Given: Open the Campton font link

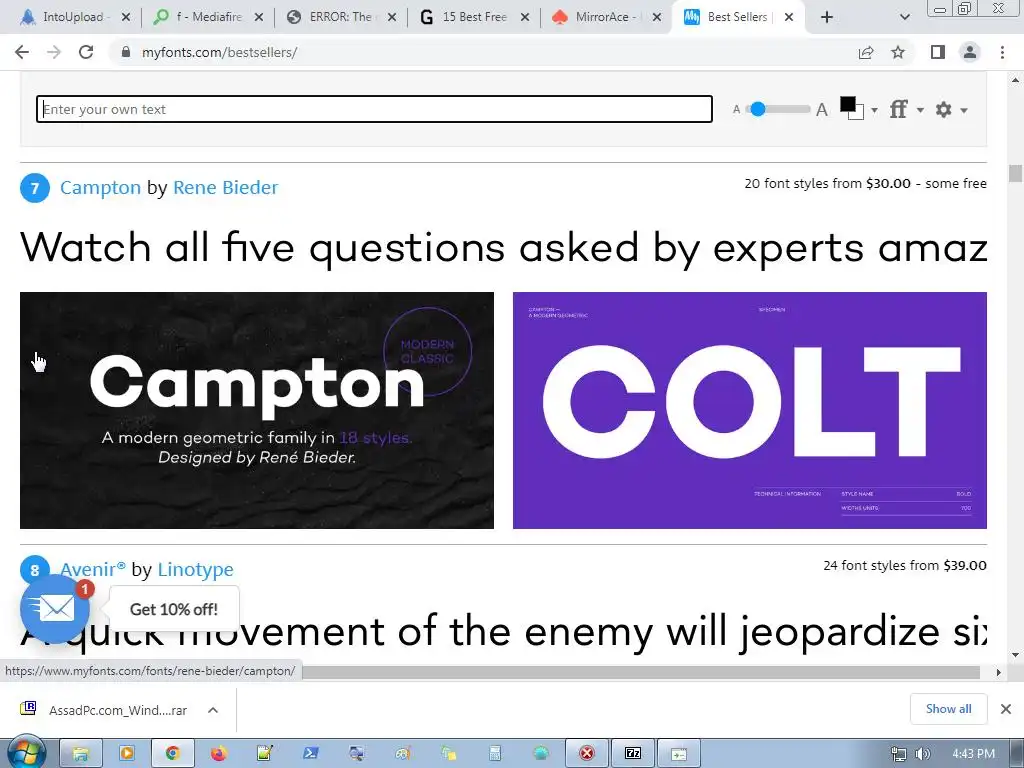Looking at the screenshot, I should tap(101, 187).
